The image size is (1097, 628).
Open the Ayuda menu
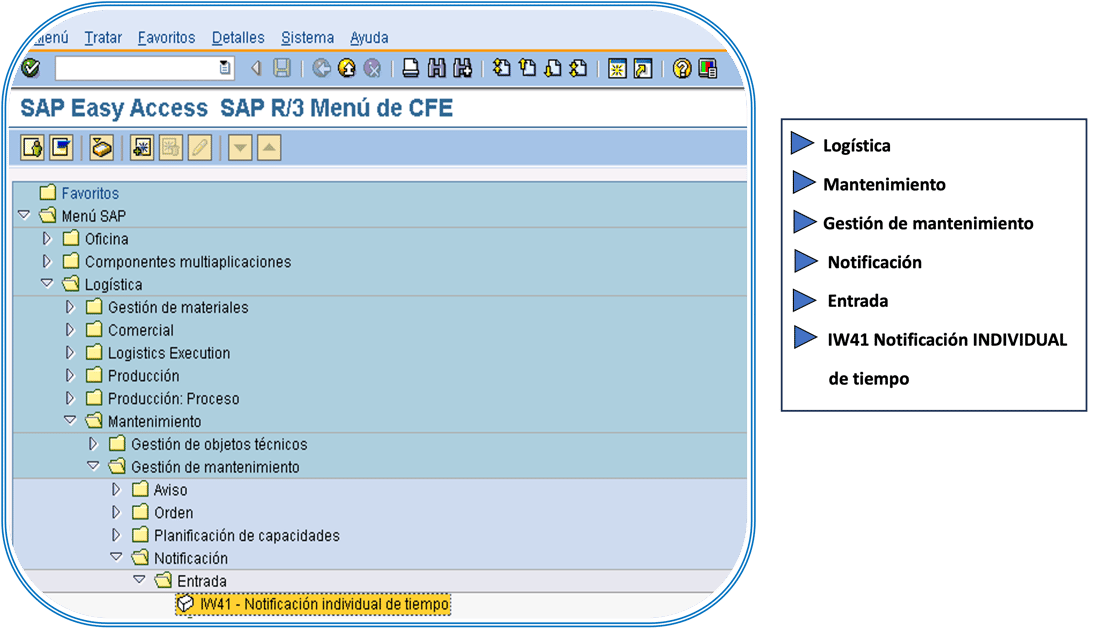[369, 38]
